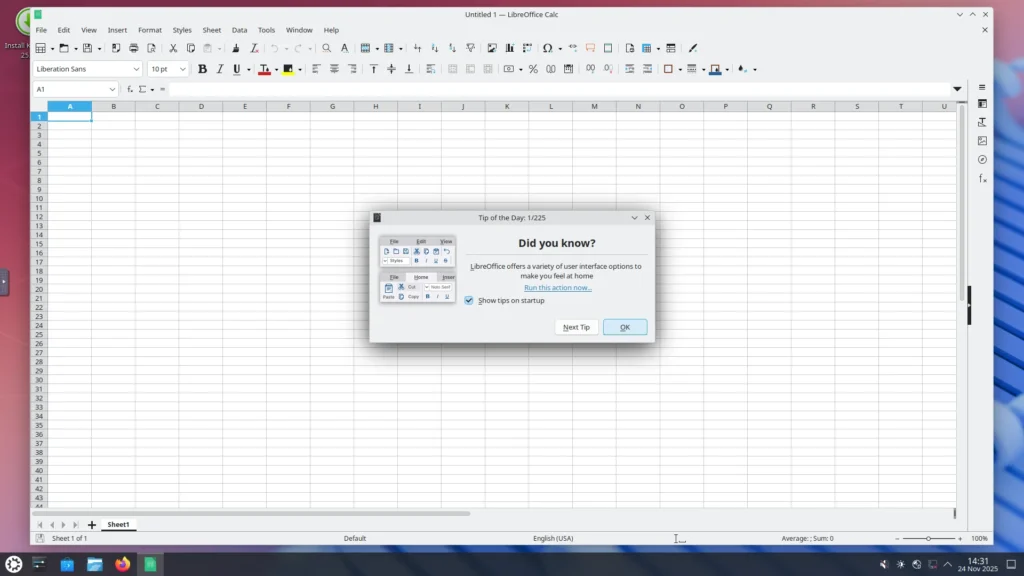
Task: Insert a special character via the toolbar
Action: (x=547, y=47)
